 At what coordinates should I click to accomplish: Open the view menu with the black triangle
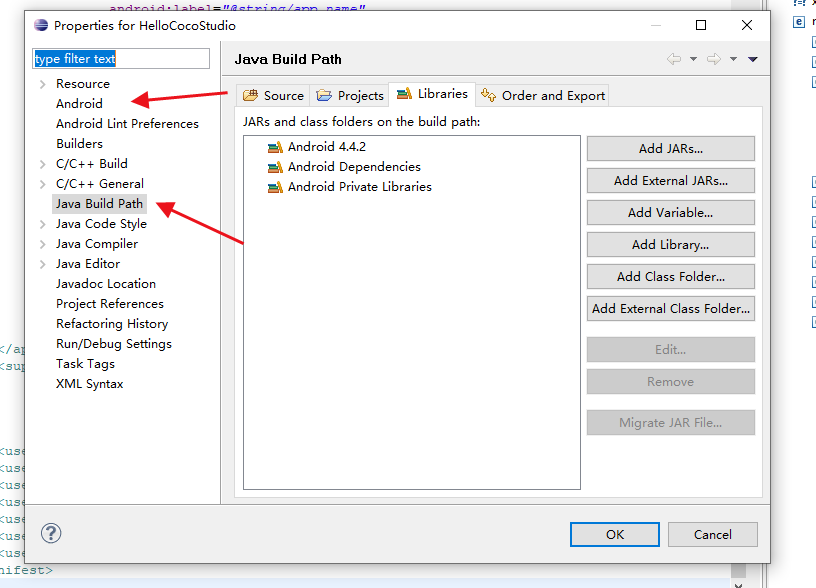[x=753, y=59]
